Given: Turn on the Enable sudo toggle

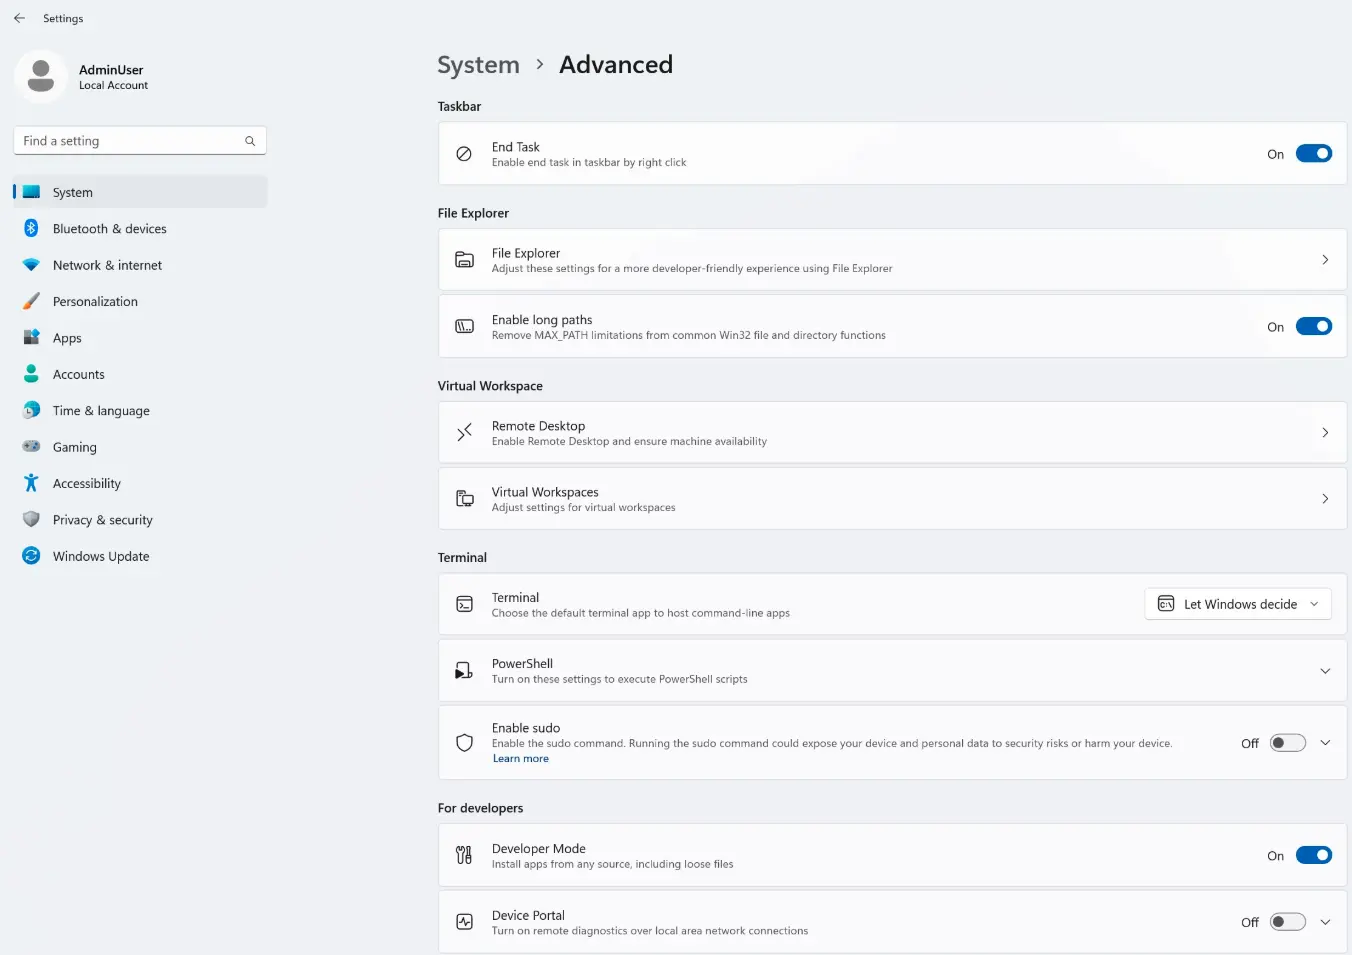Looking at the screenshot, I should tap(1287, 743).
